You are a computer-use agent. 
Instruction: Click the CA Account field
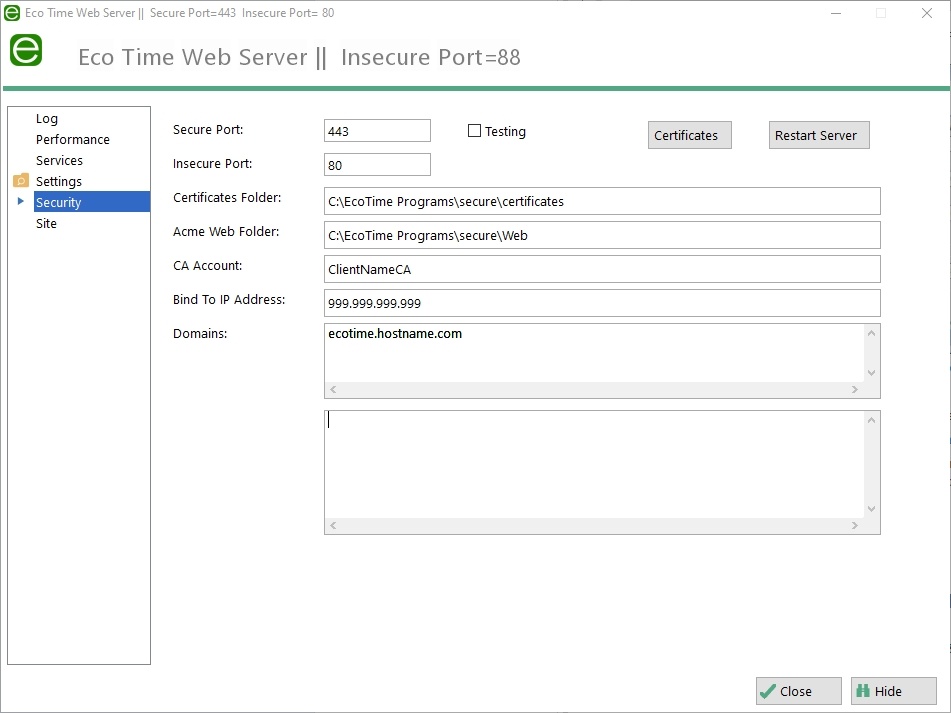click(602, 269)
